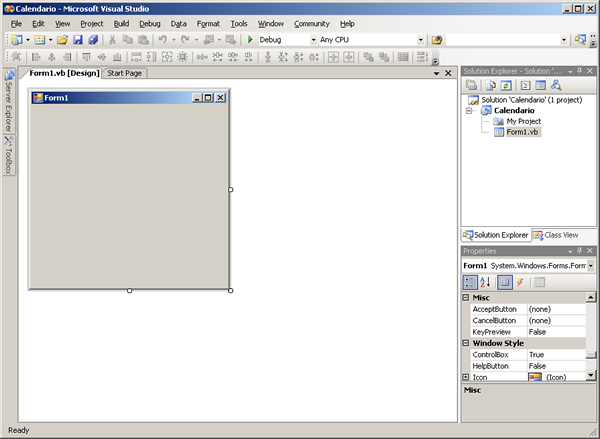Click the Make Same Width icon
The width and height of the screenshot is (600, 439).
point(136,57)
